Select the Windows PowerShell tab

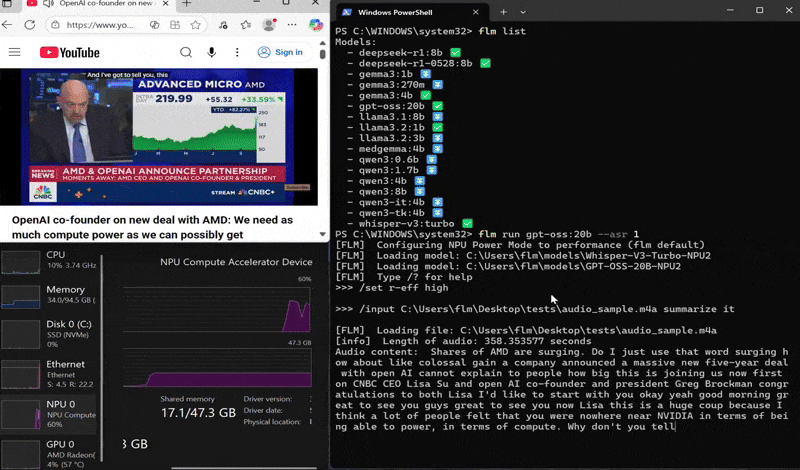[x=409, y=12]
